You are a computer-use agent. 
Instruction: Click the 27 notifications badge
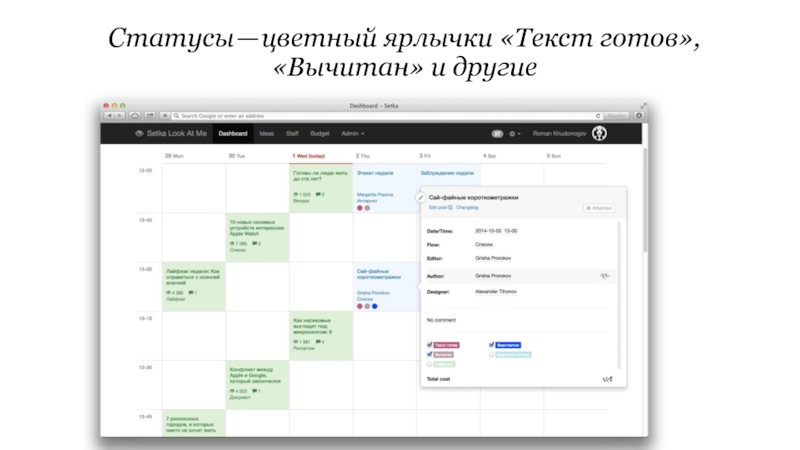pyautogui.click(x=497, y=134)
